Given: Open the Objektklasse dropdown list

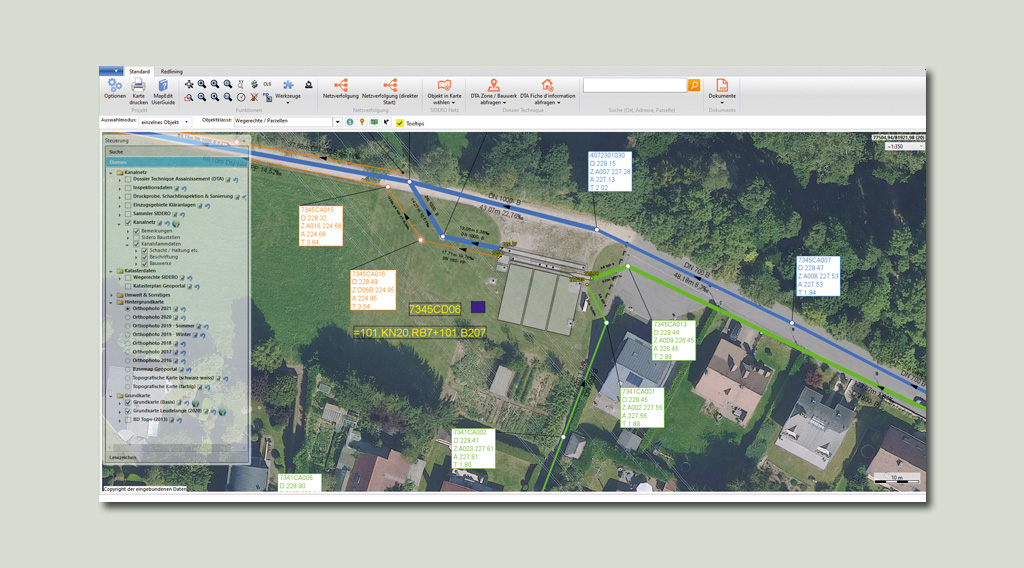Looking at the screenshot, I should [x=336, y=122].
